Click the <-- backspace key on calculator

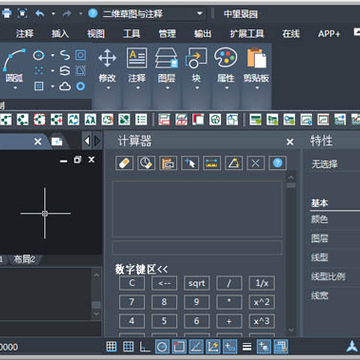(x=164, y=283)
